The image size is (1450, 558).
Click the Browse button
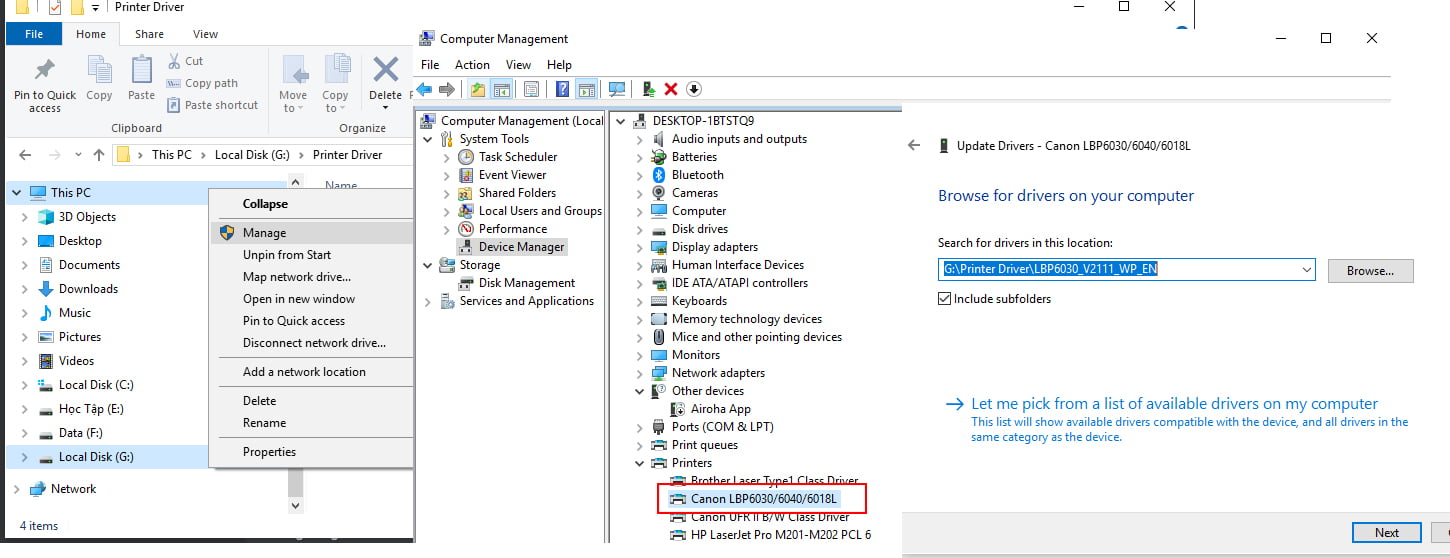point(1370,271)
